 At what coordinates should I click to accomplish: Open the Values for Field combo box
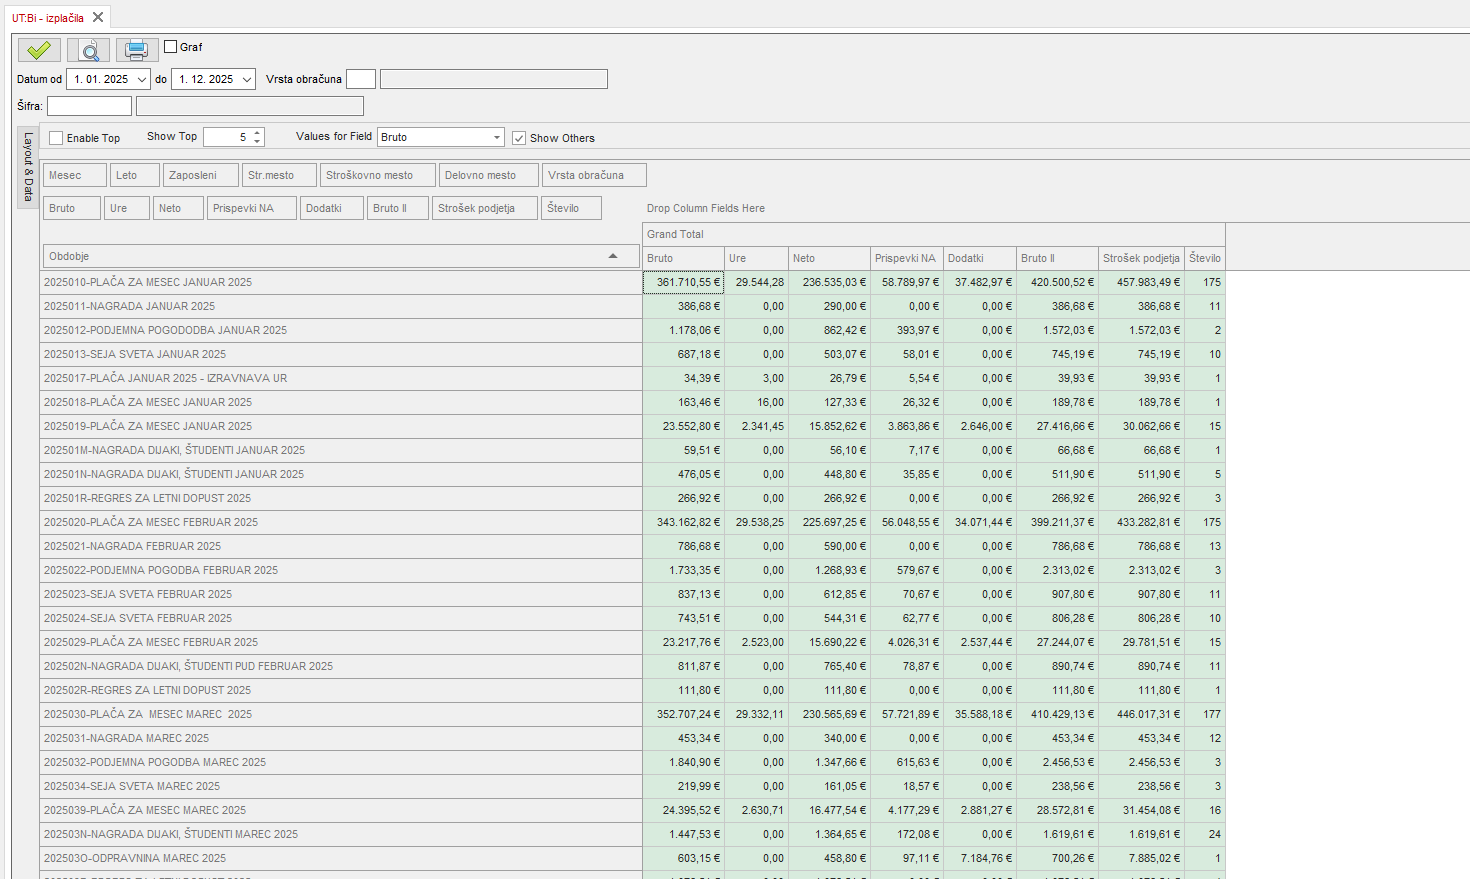pos(497,137)
